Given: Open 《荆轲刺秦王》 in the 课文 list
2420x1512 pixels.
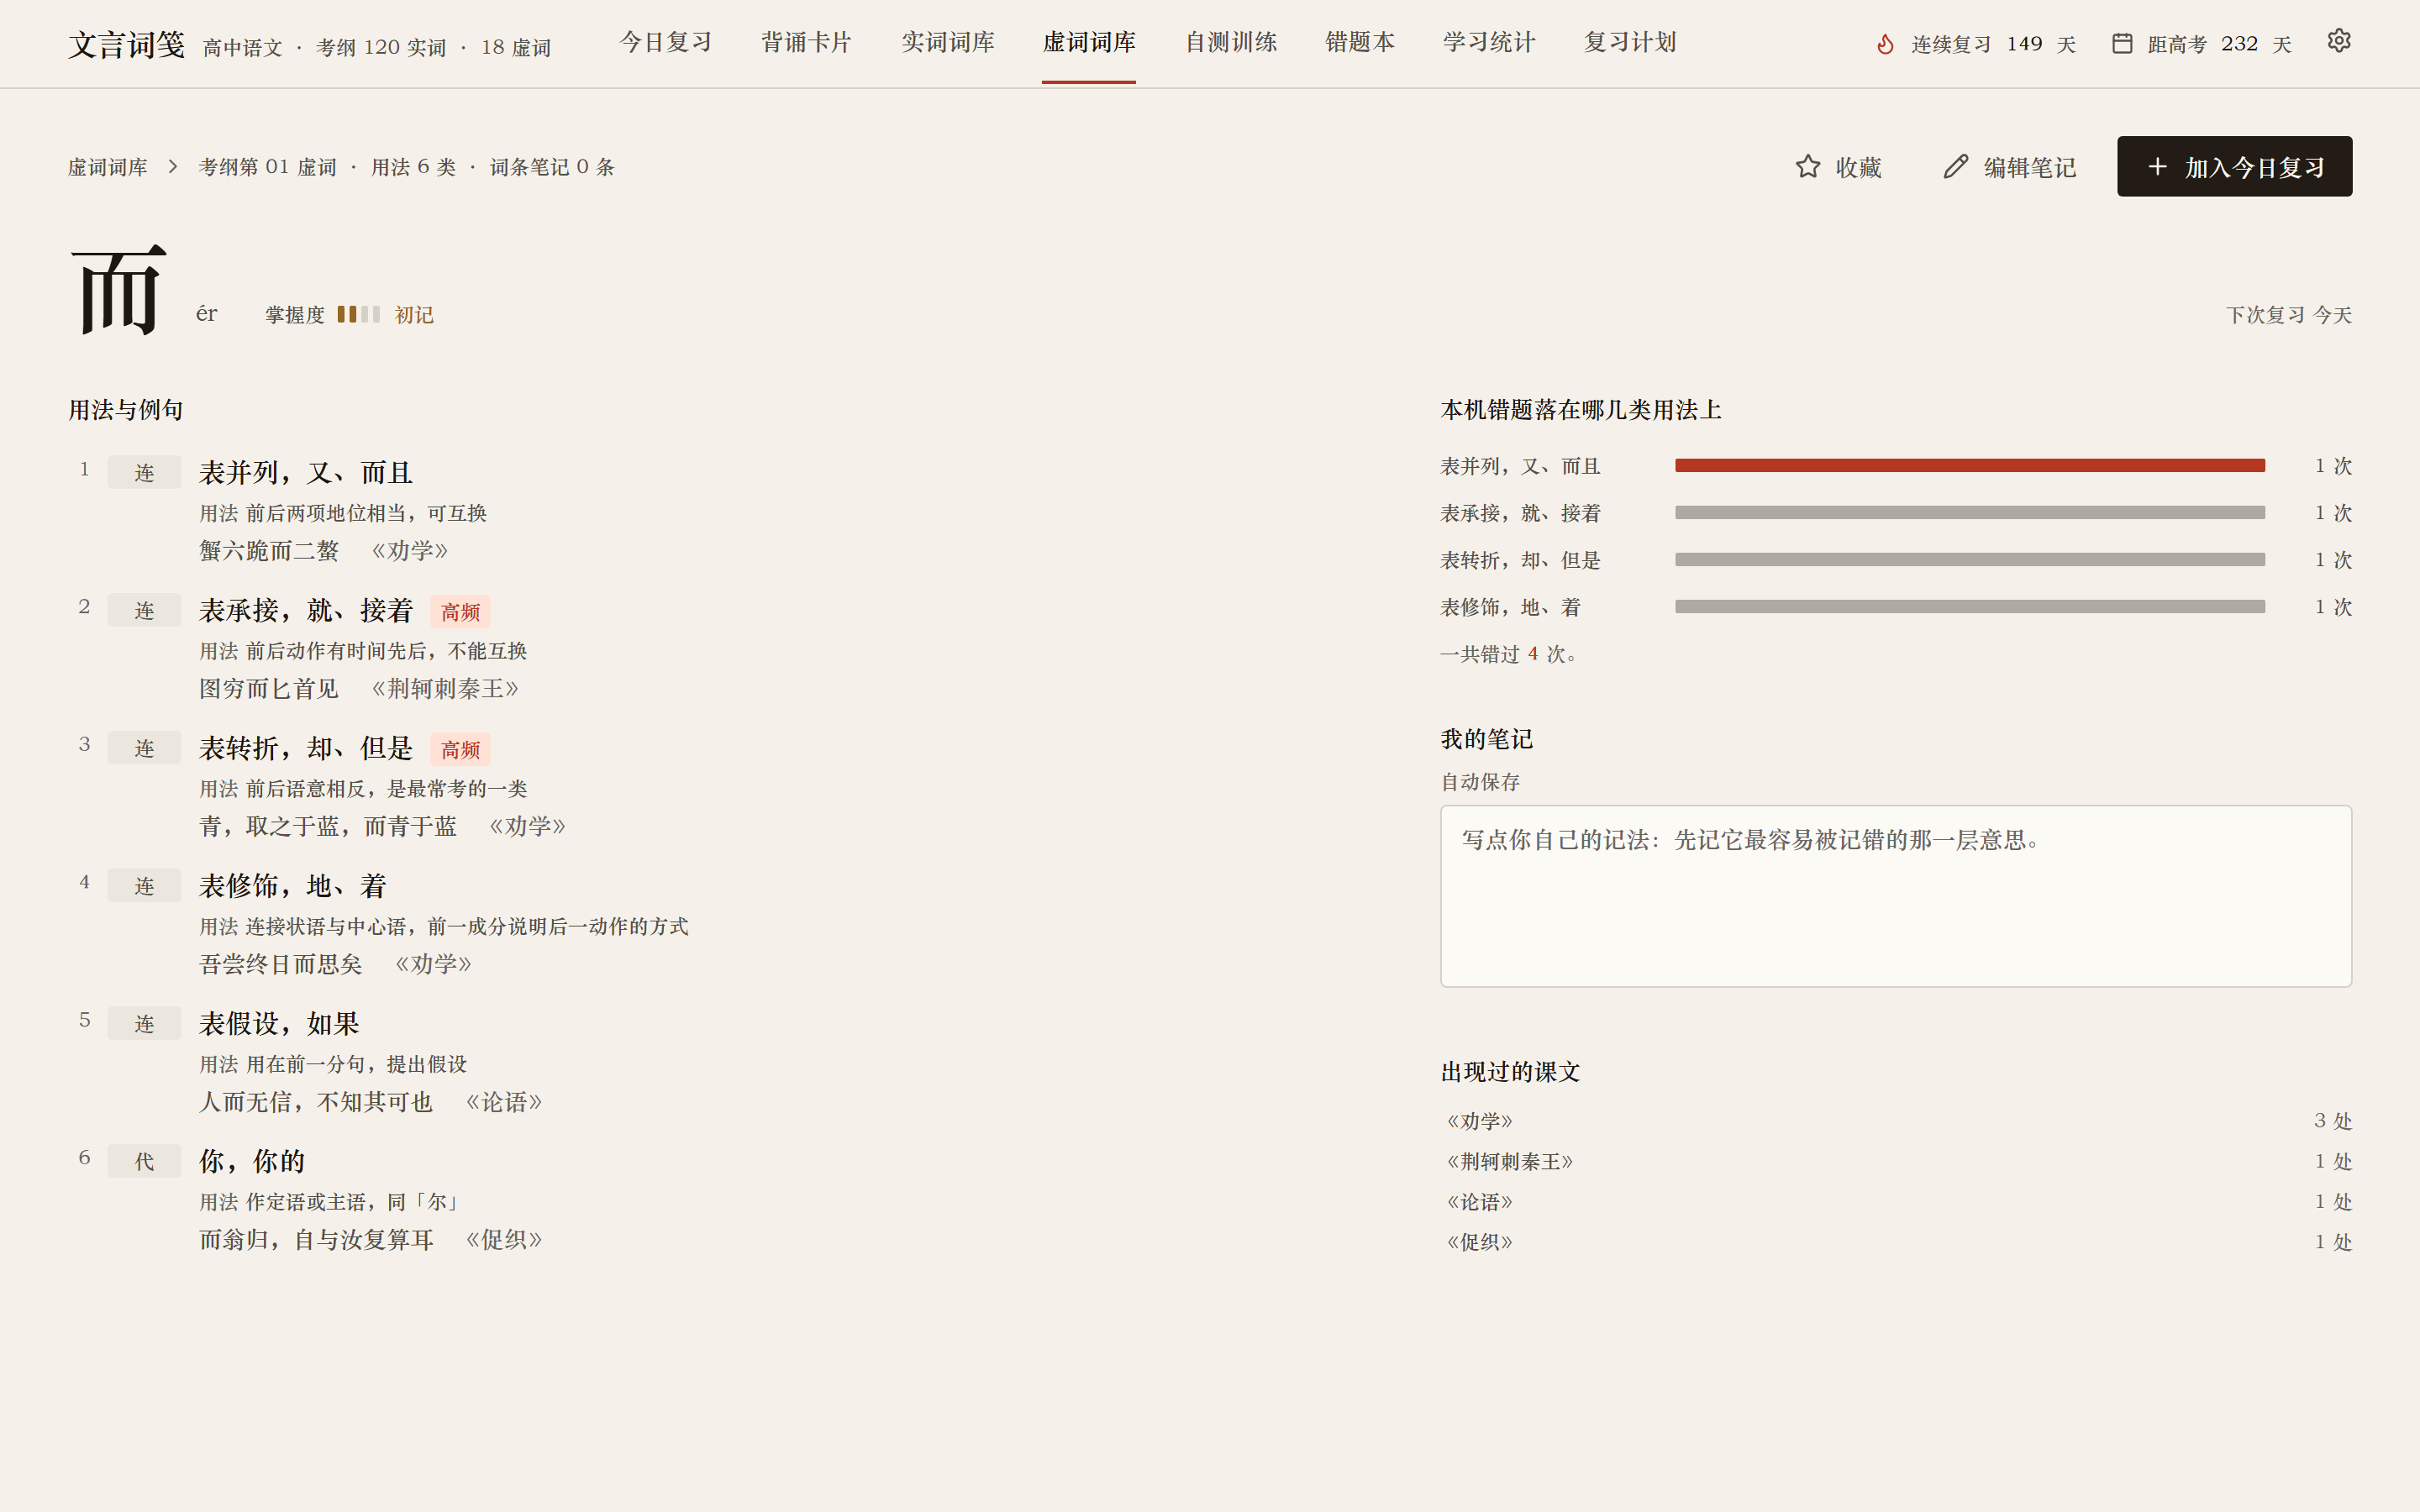Looking at the screenshot, I should pos(1895,1161).
